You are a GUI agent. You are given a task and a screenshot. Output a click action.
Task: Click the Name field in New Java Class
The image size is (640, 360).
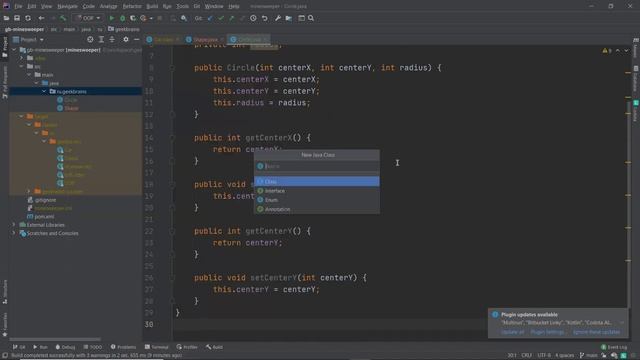pos(317,166)
